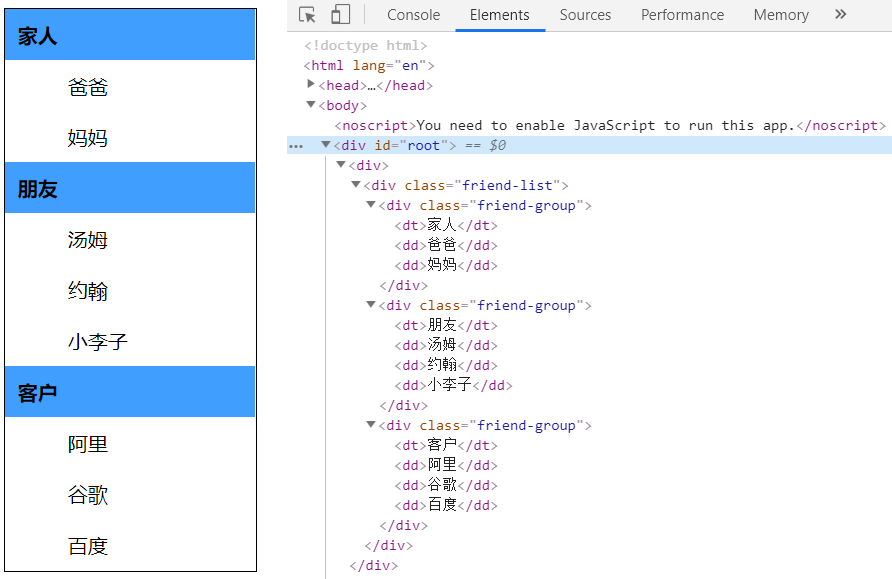Select the dd 妈妈 node
The image size is (892, 579).
coord(446,265)
